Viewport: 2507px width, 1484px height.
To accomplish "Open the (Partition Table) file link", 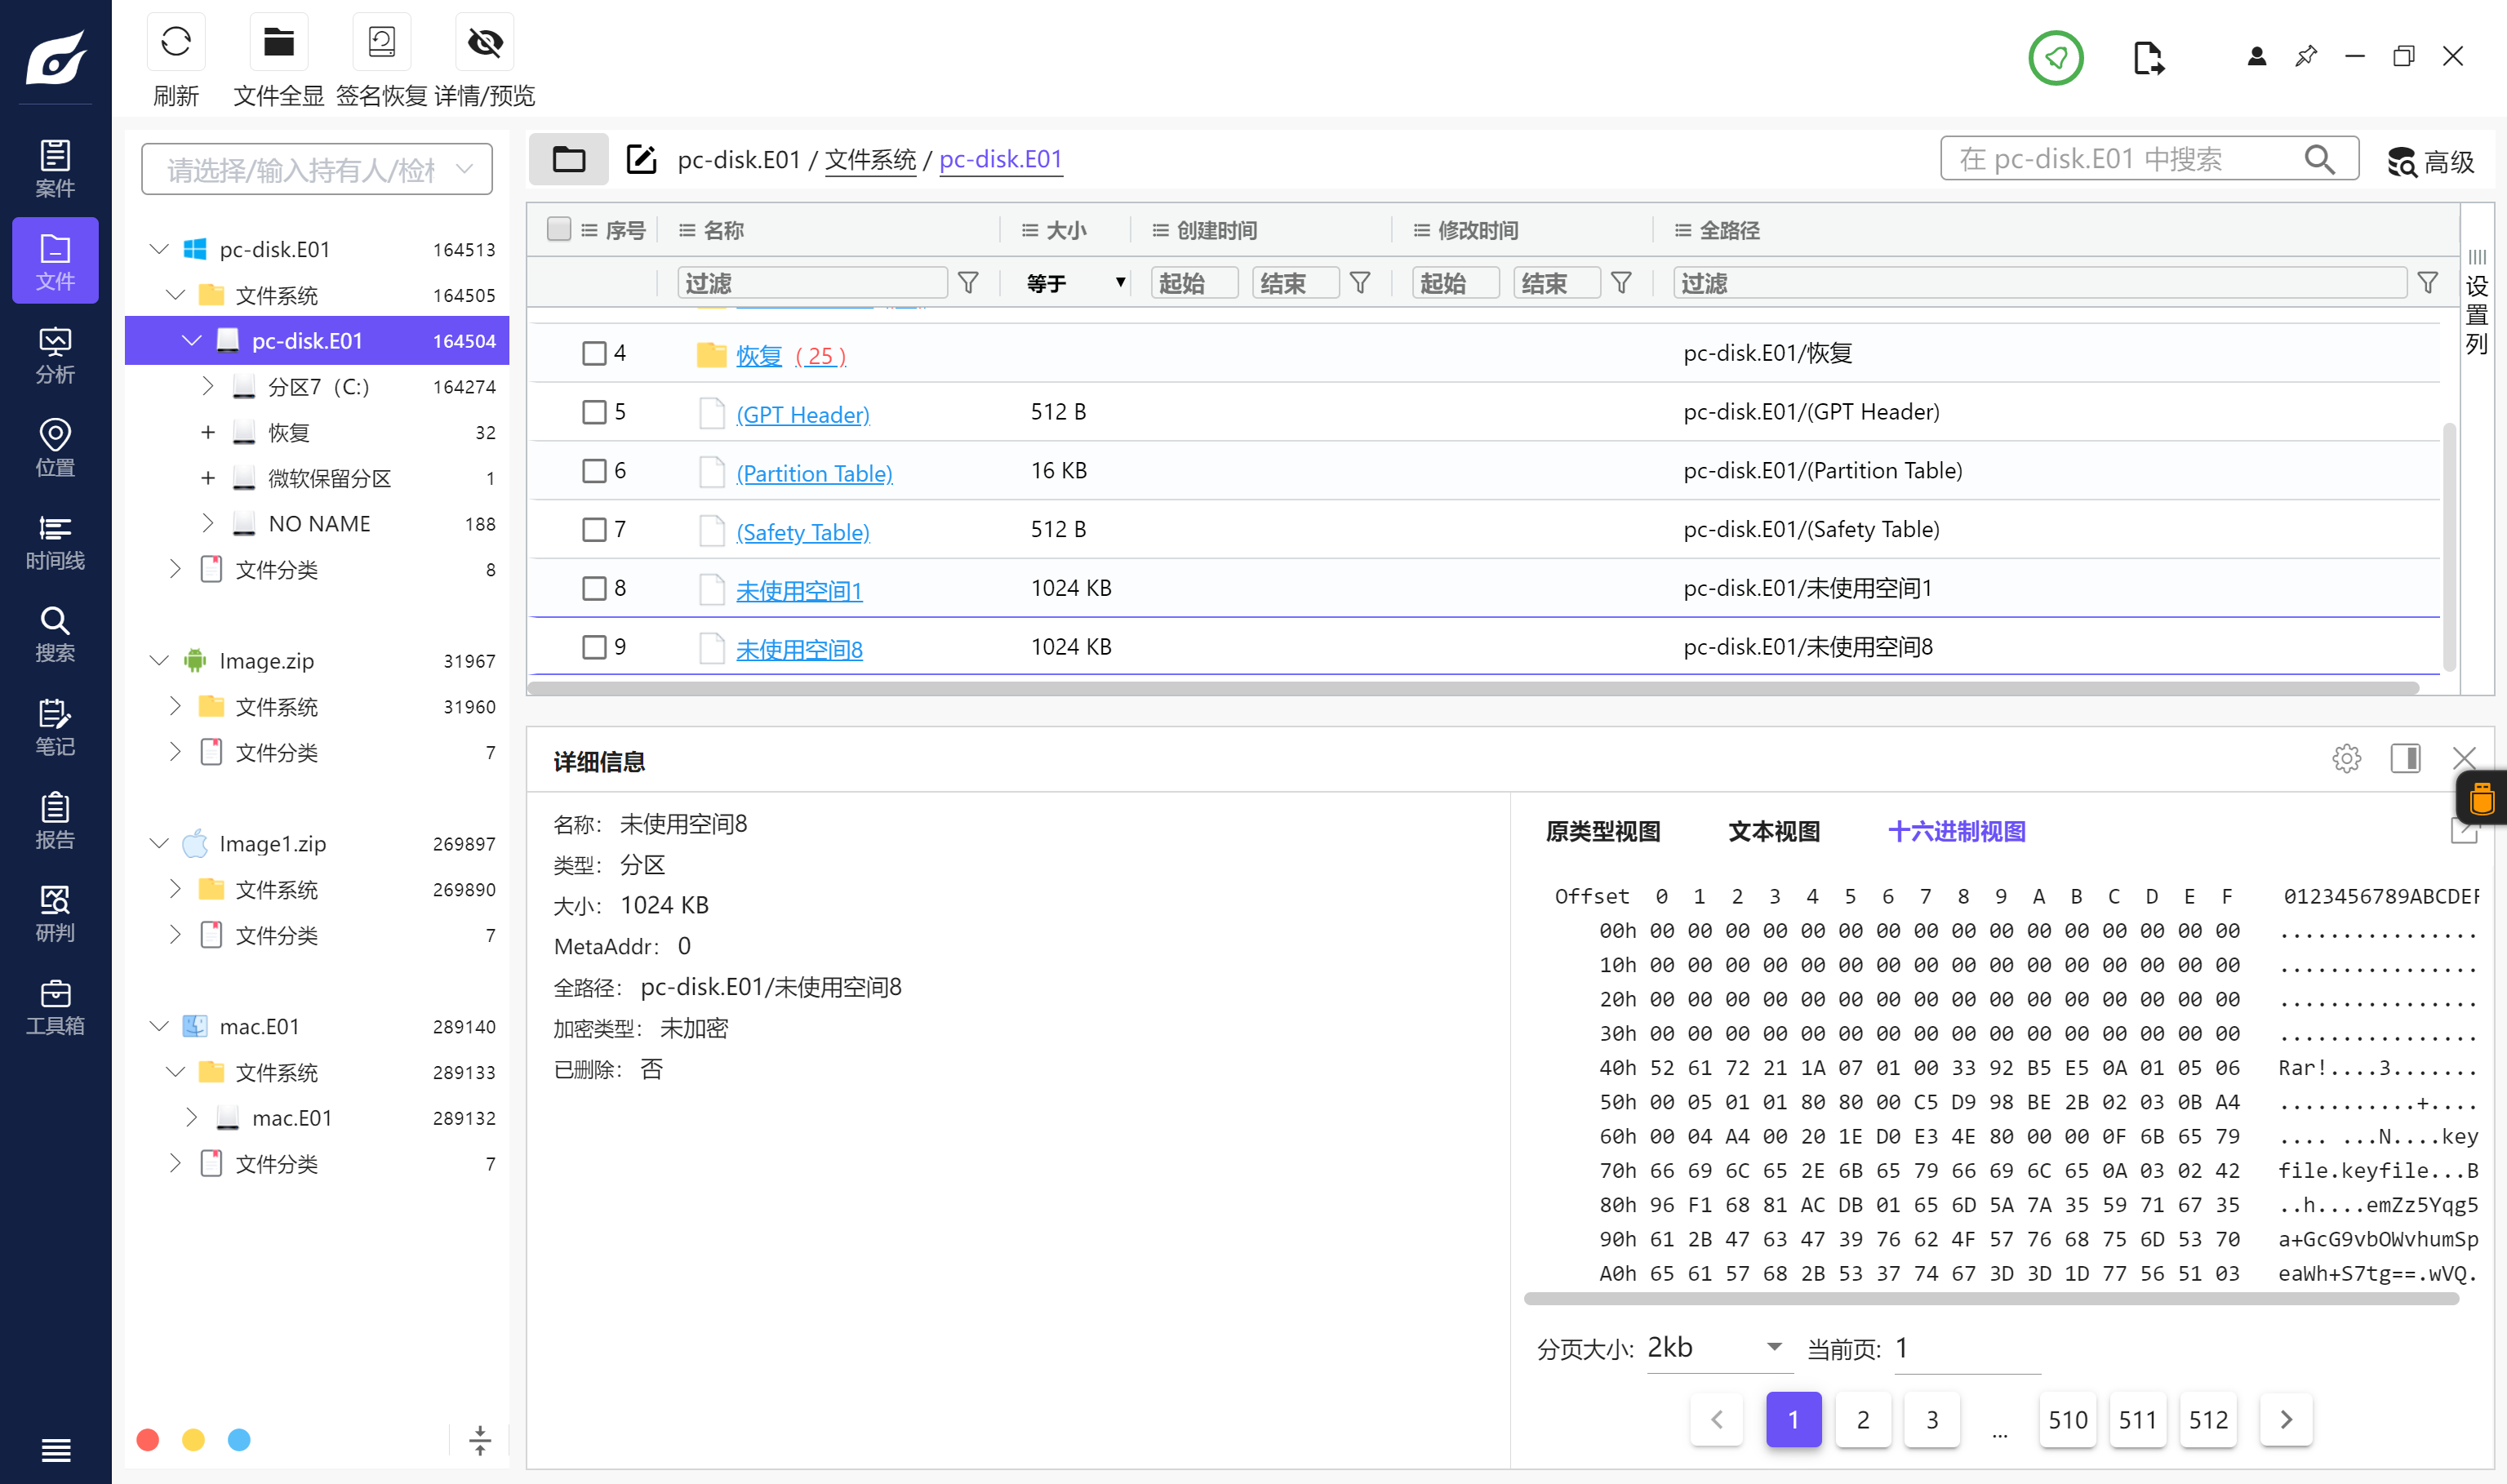I will [814, 473].
